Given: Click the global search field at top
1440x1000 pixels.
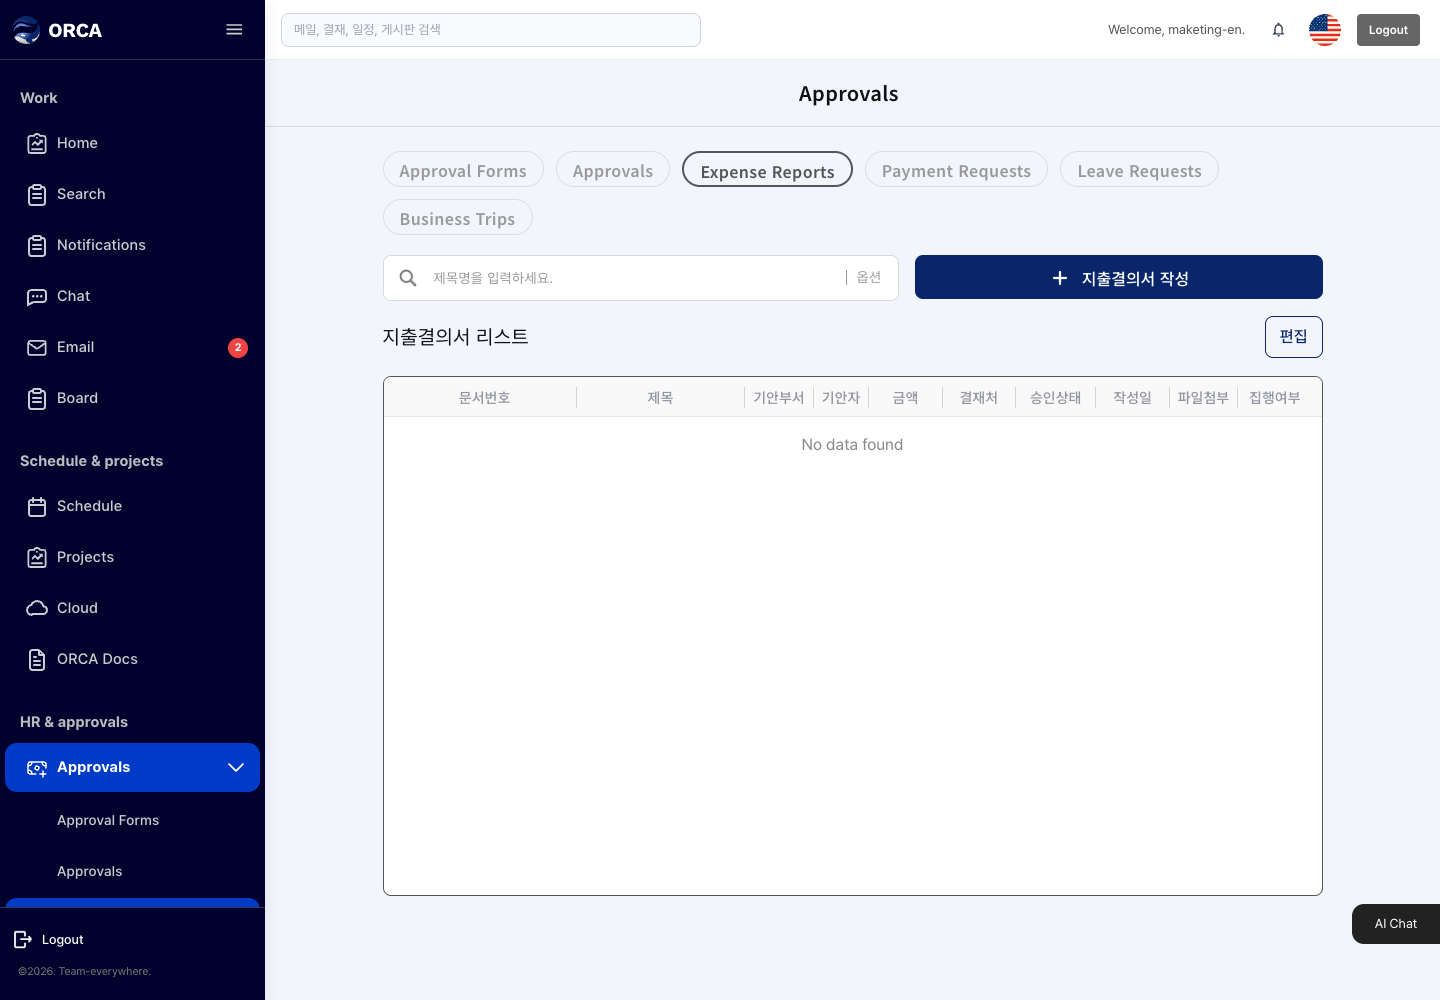Looking at the screenshot, I should pos(491,30).
